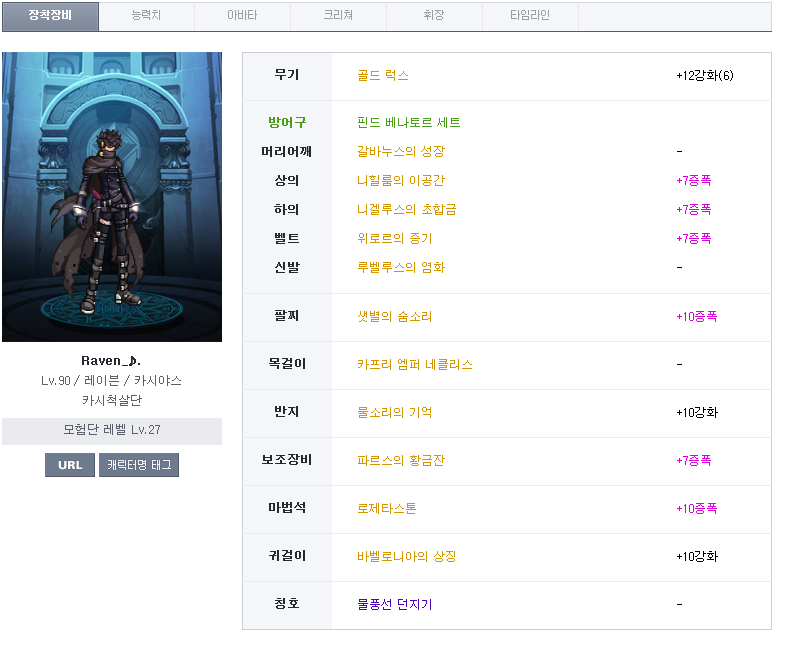Select the 장착장비 tab
791x659 pixels.
click(50, 16)
